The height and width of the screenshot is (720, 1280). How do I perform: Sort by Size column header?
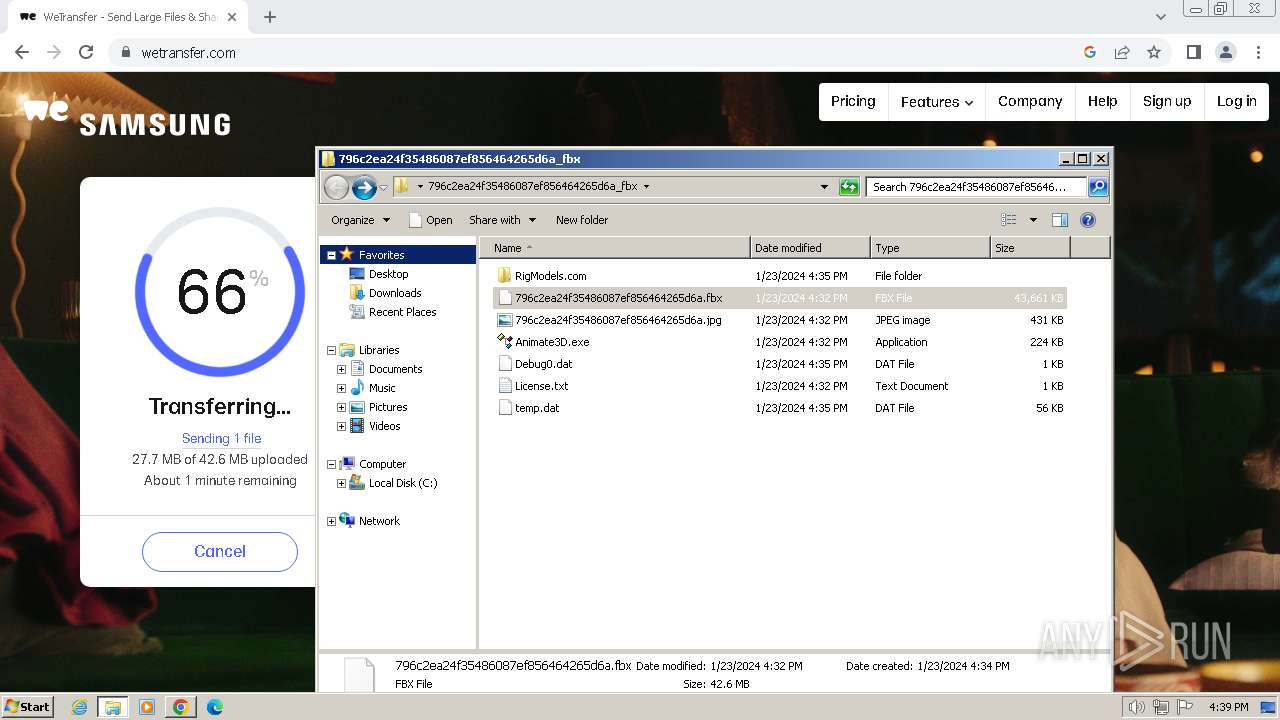pos(1030,248)
